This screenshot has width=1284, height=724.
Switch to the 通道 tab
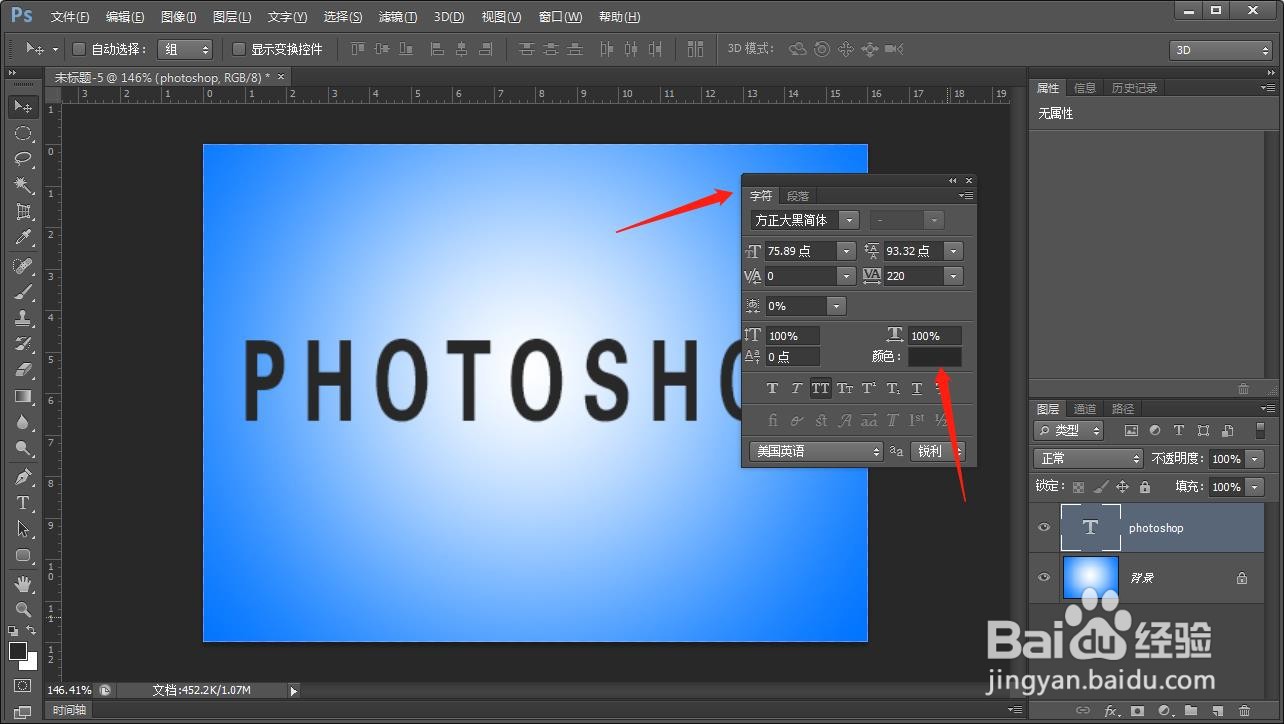click(1085, 408)
